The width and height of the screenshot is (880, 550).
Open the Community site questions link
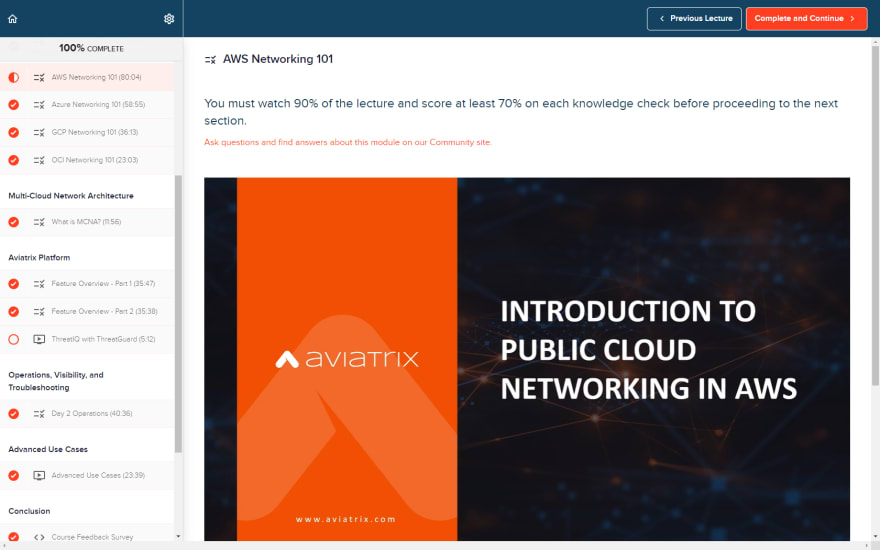pyautogui.click(x=348, y=143)
